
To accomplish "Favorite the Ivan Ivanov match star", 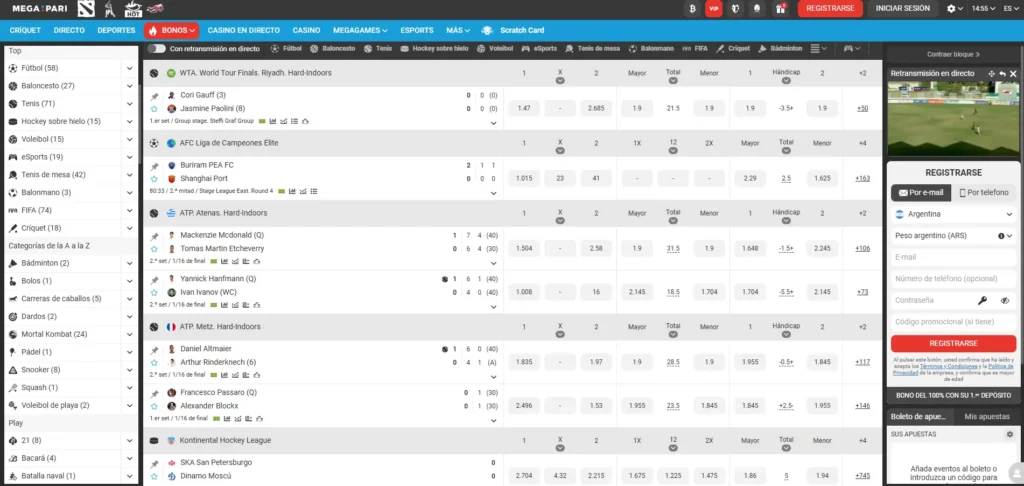I will point(154,293).
